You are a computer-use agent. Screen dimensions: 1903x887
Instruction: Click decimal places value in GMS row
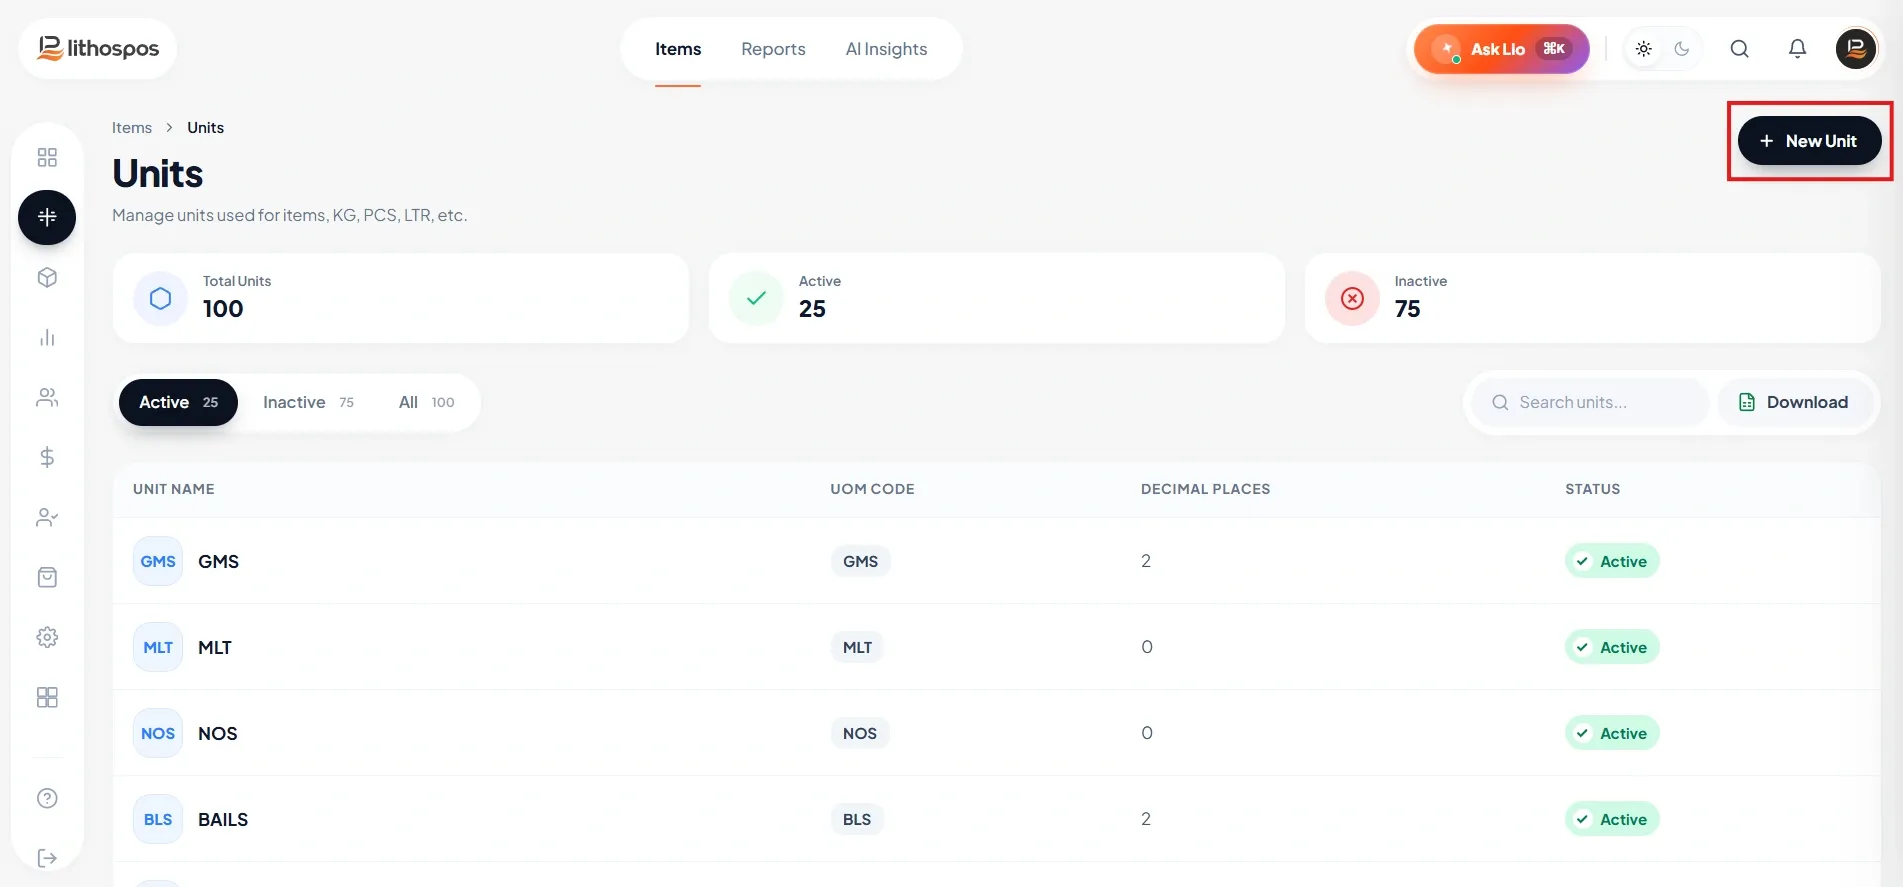(x=1146, y=561)
